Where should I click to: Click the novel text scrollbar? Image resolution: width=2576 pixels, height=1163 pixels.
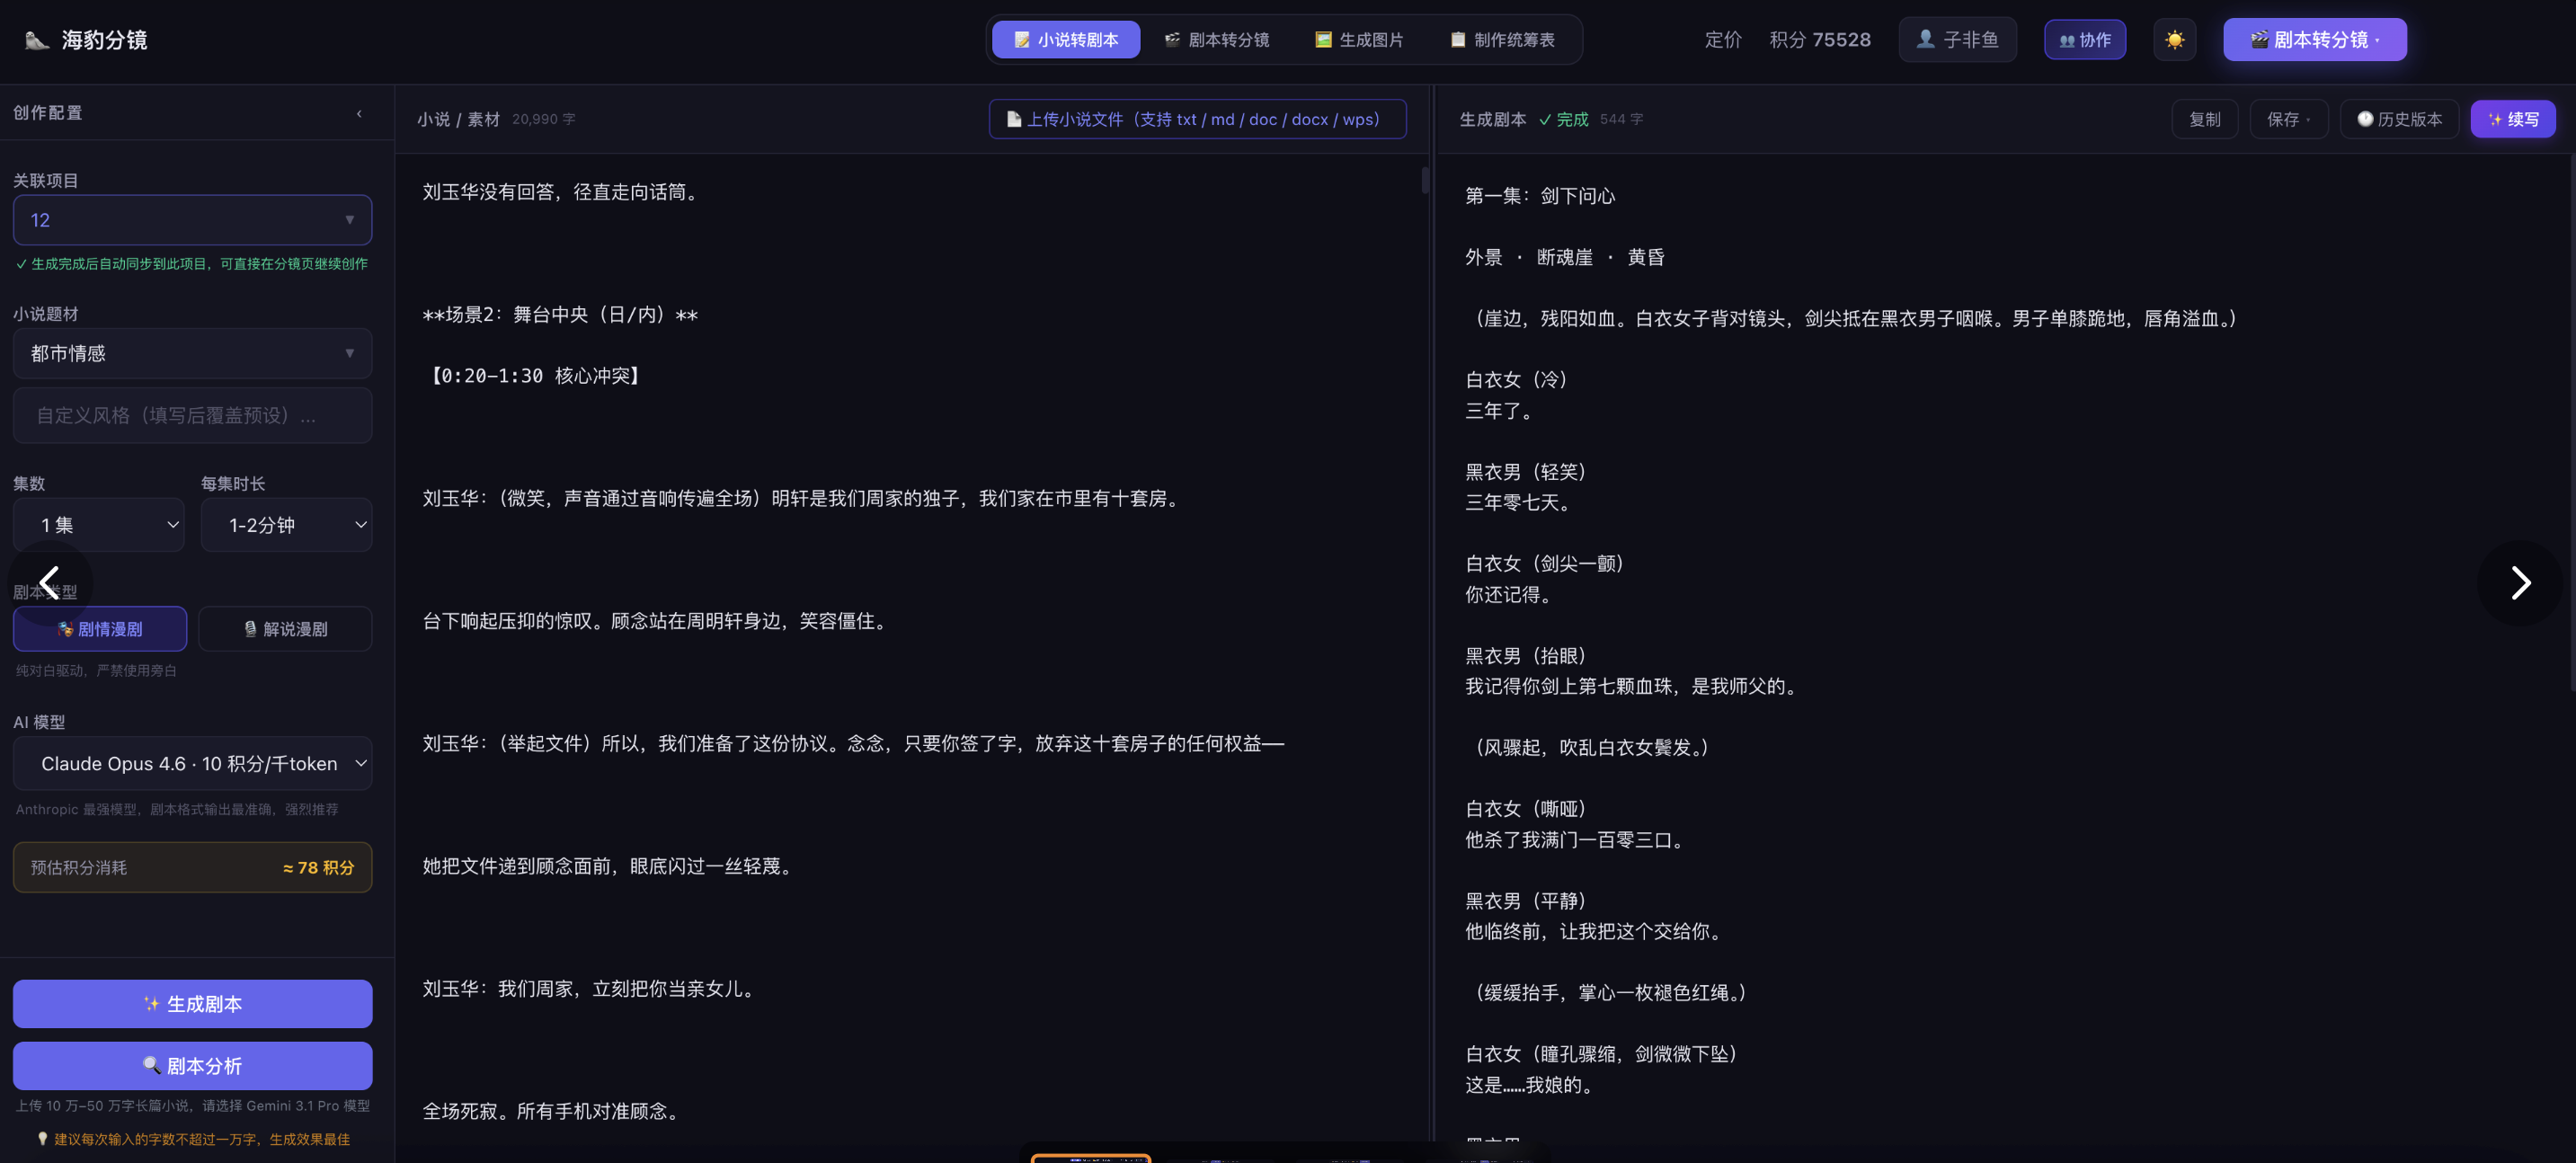tap(1425, 181)
